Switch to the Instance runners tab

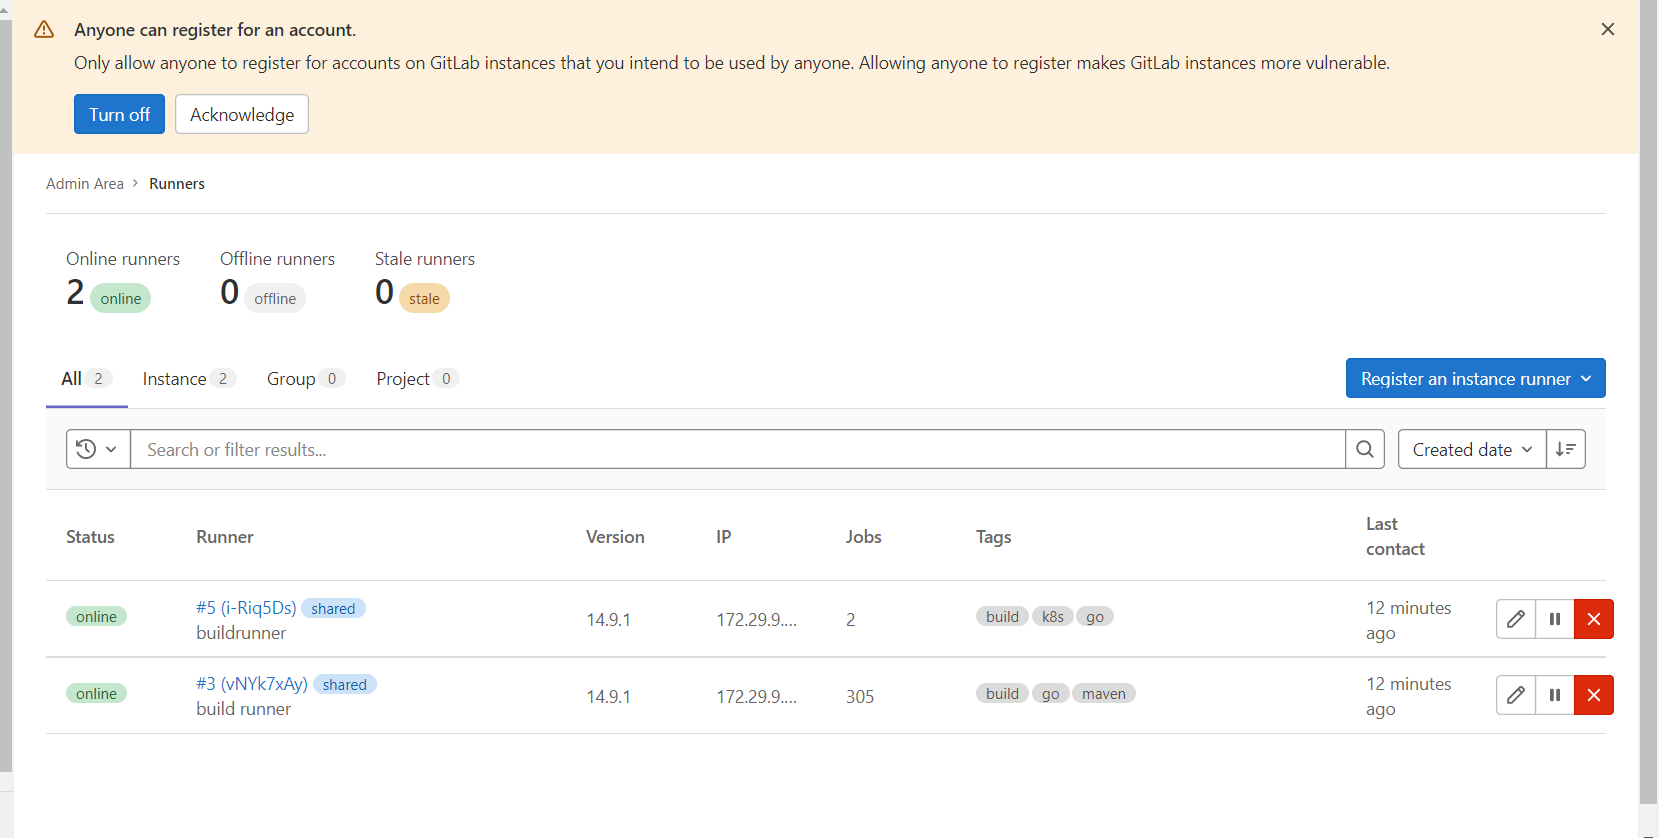pos(188,379)
